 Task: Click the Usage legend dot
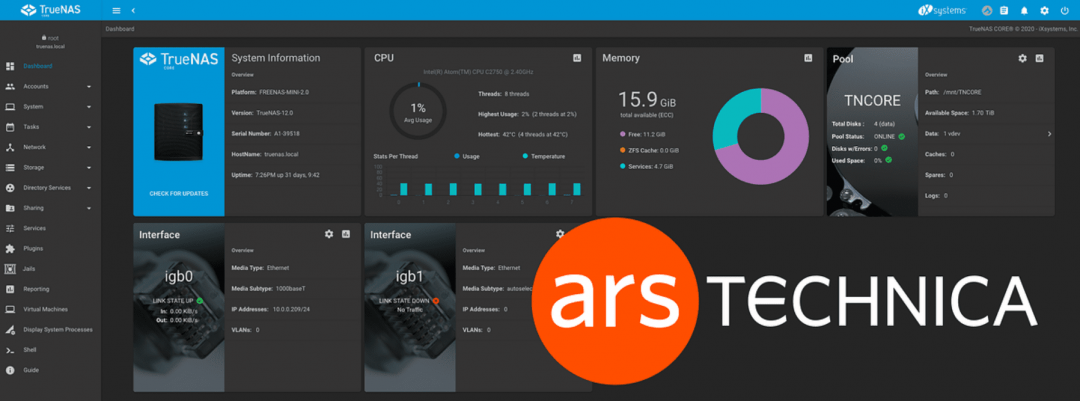click(456, 156)
